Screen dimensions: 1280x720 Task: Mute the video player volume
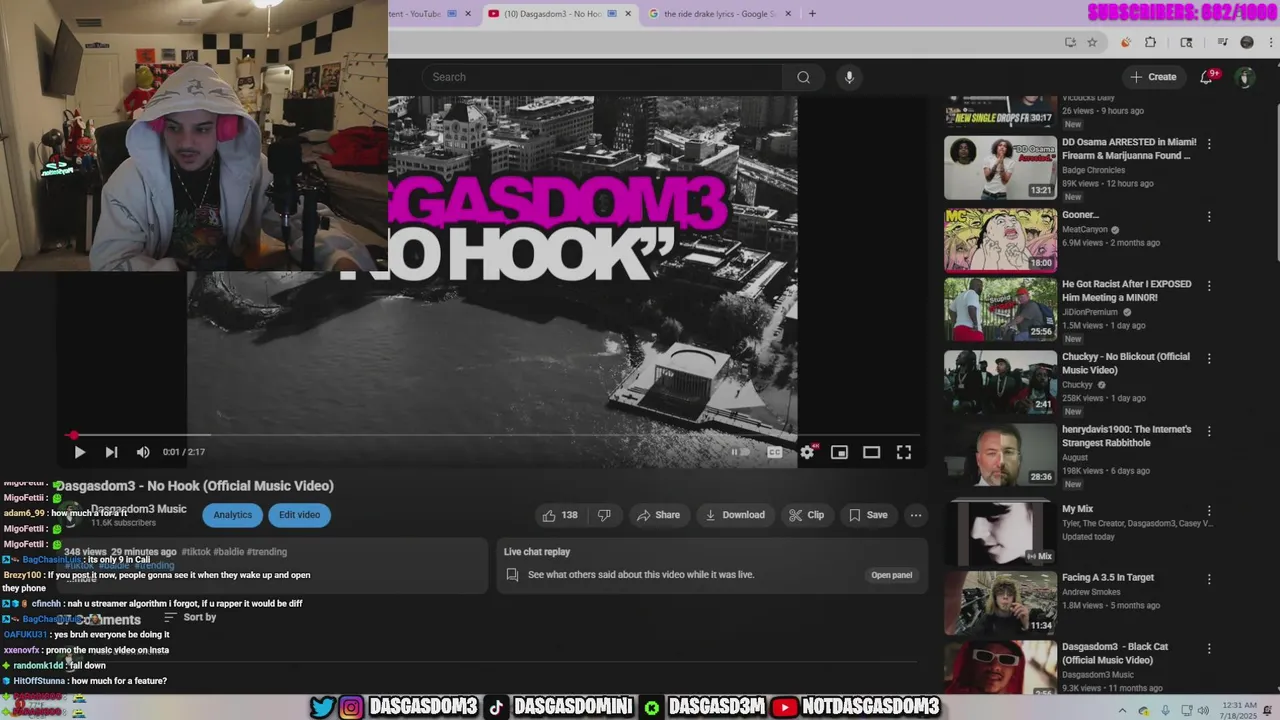pyautogui.click(x=143, y=452)
